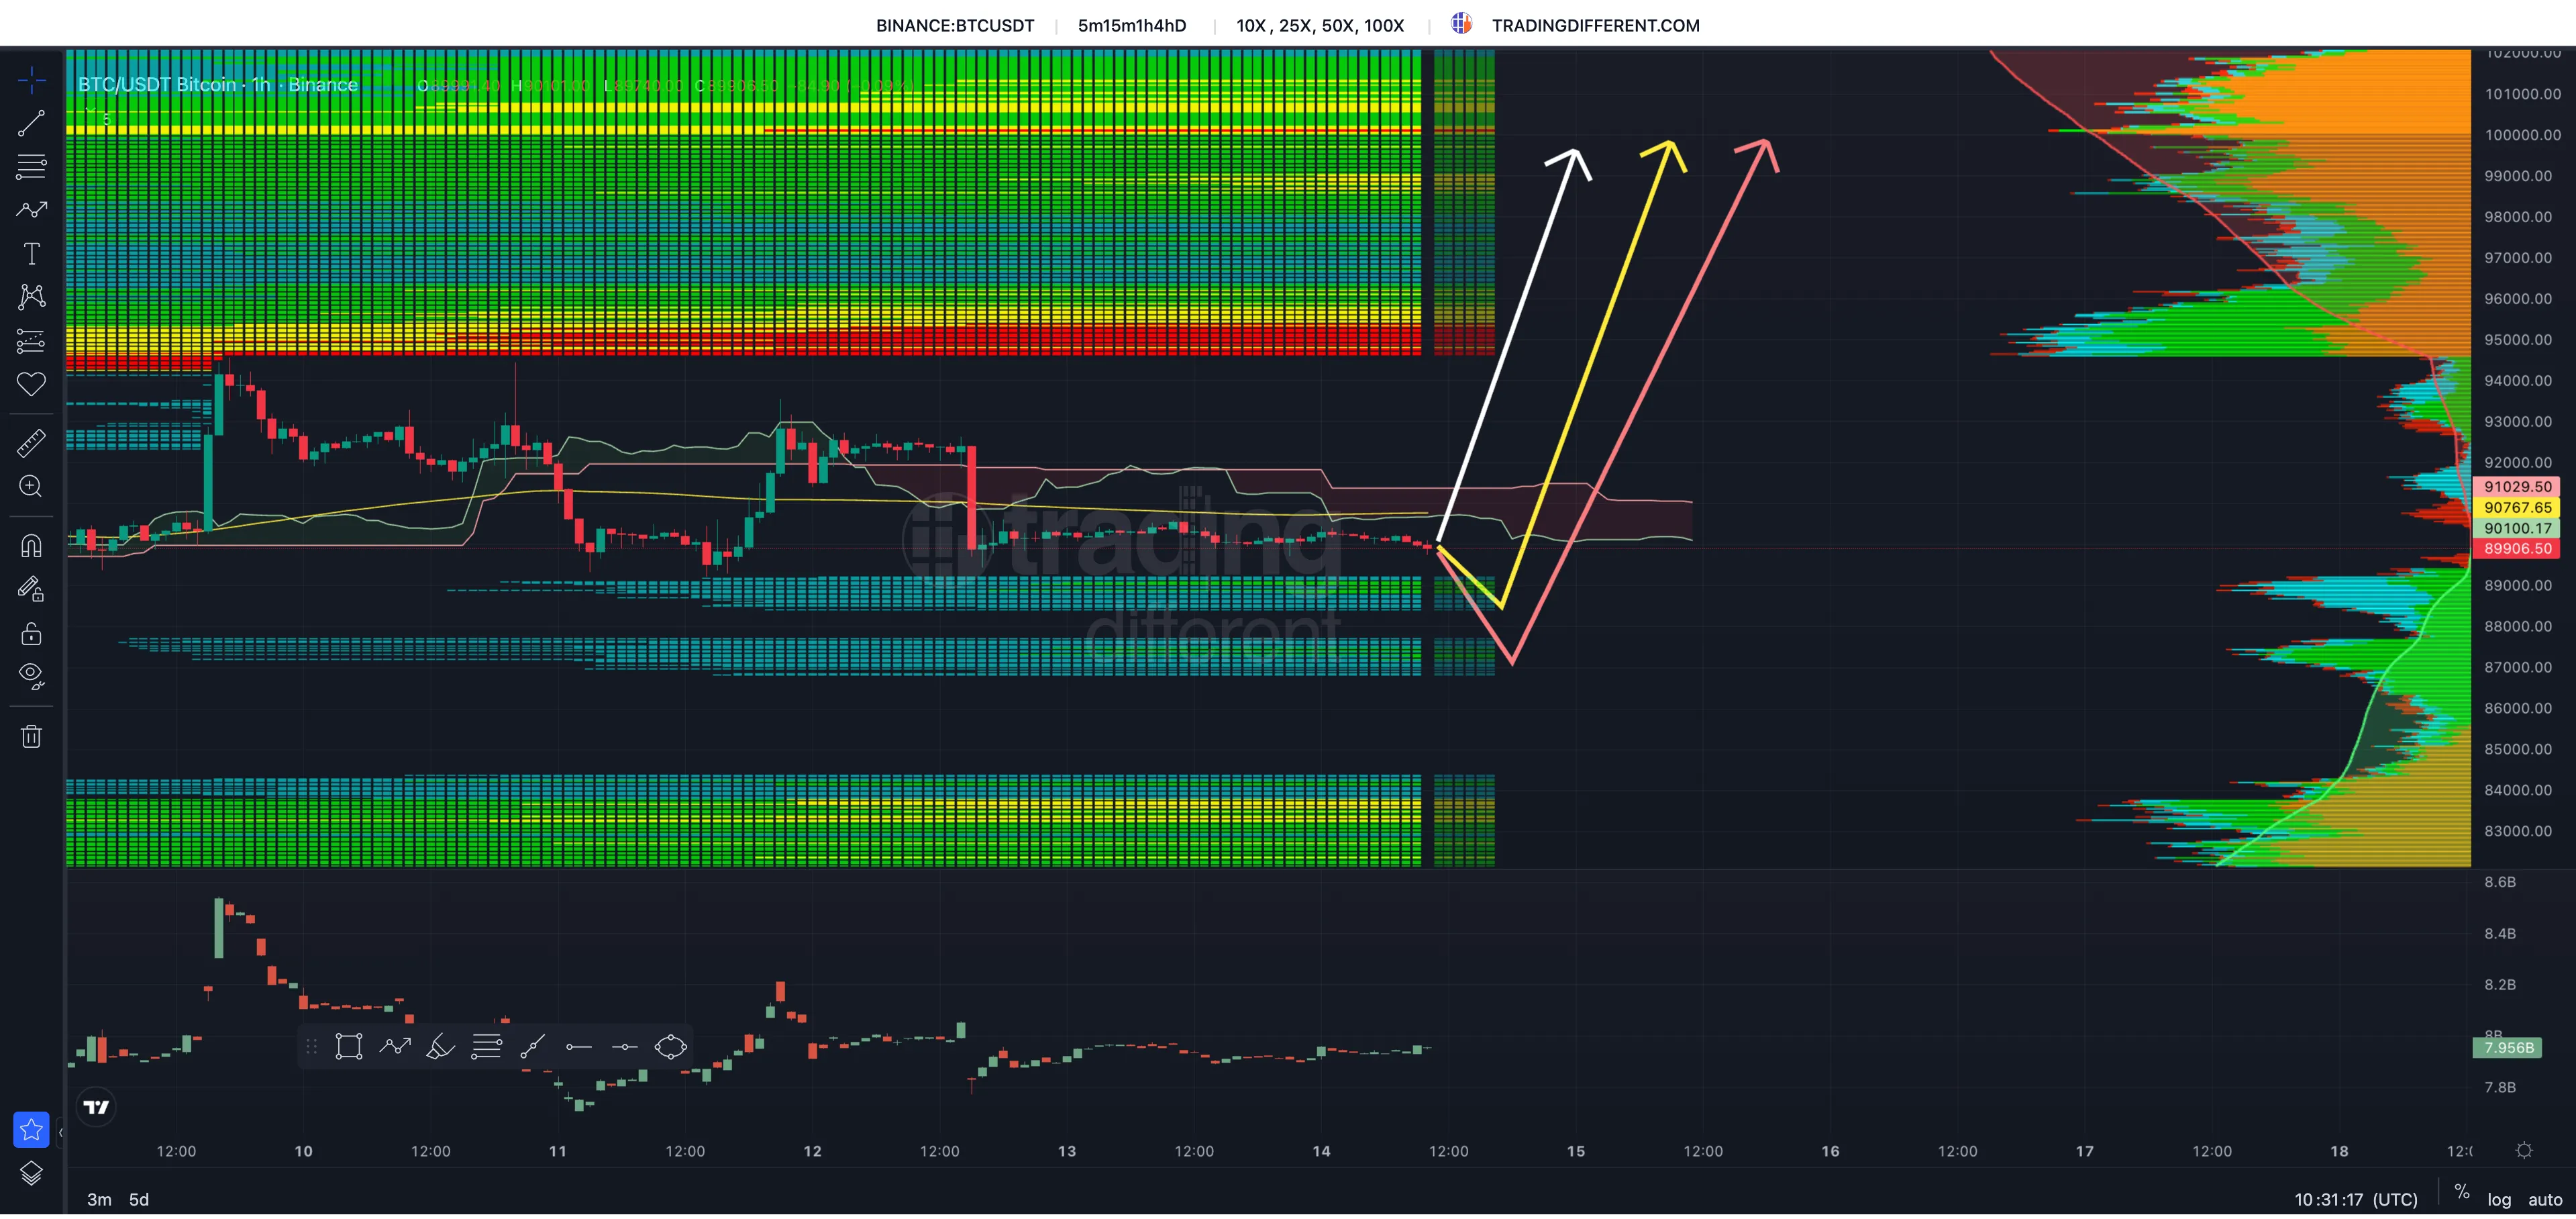The height and width of the screenshot is (1219, 2576).
Task: Open the 5d date range
Action: [139, 1199]
